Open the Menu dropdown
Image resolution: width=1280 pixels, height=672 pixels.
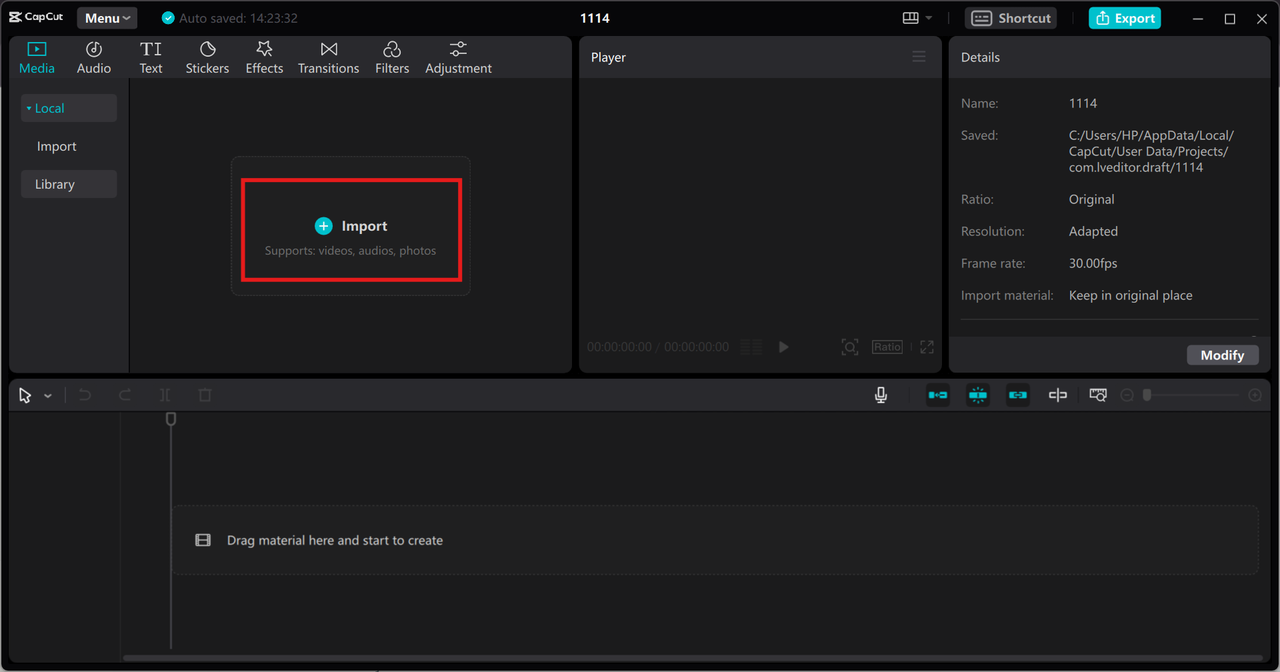108,18
